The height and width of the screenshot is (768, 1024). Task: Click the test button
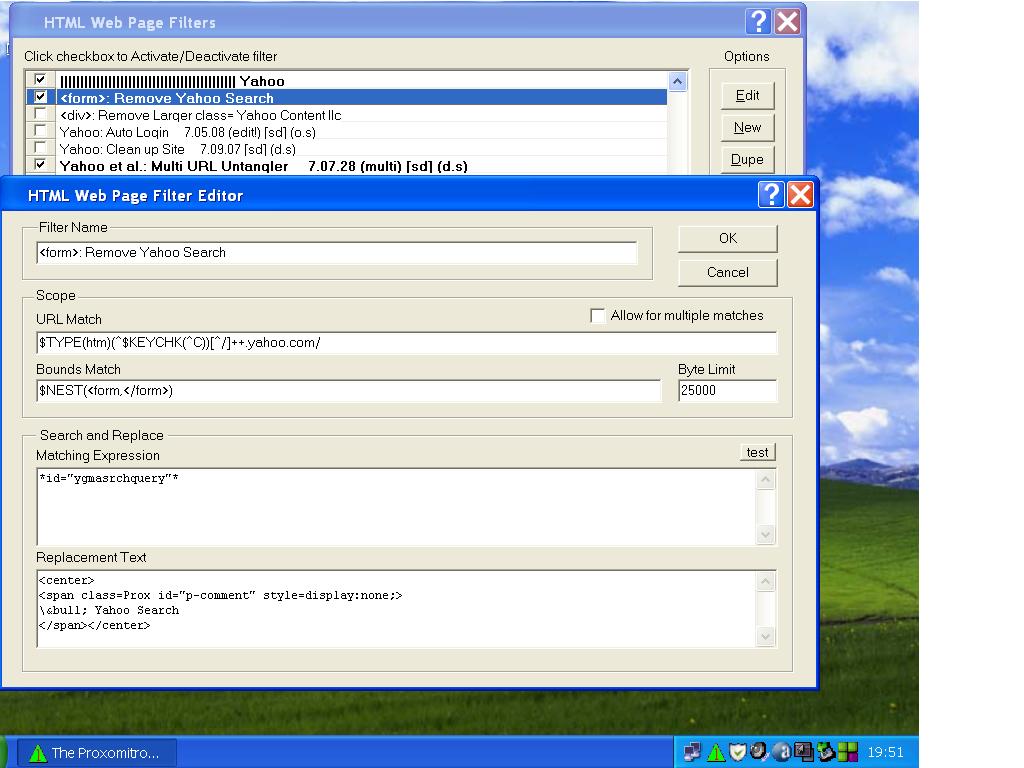coord(757,453)
